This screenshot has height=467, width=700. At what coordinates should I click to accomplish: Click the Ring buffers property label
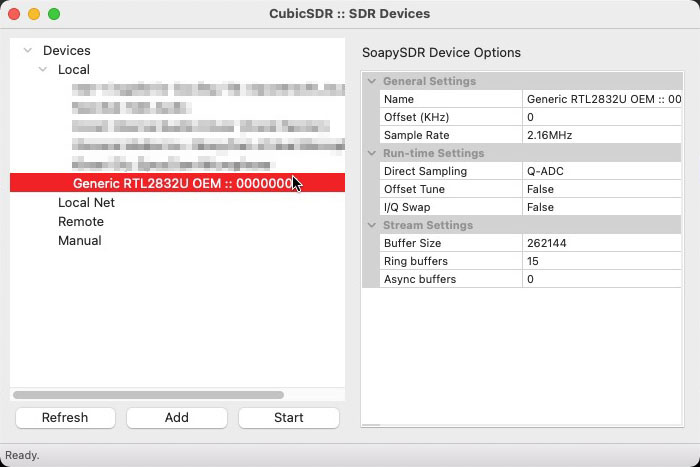(x=416, y=261)
